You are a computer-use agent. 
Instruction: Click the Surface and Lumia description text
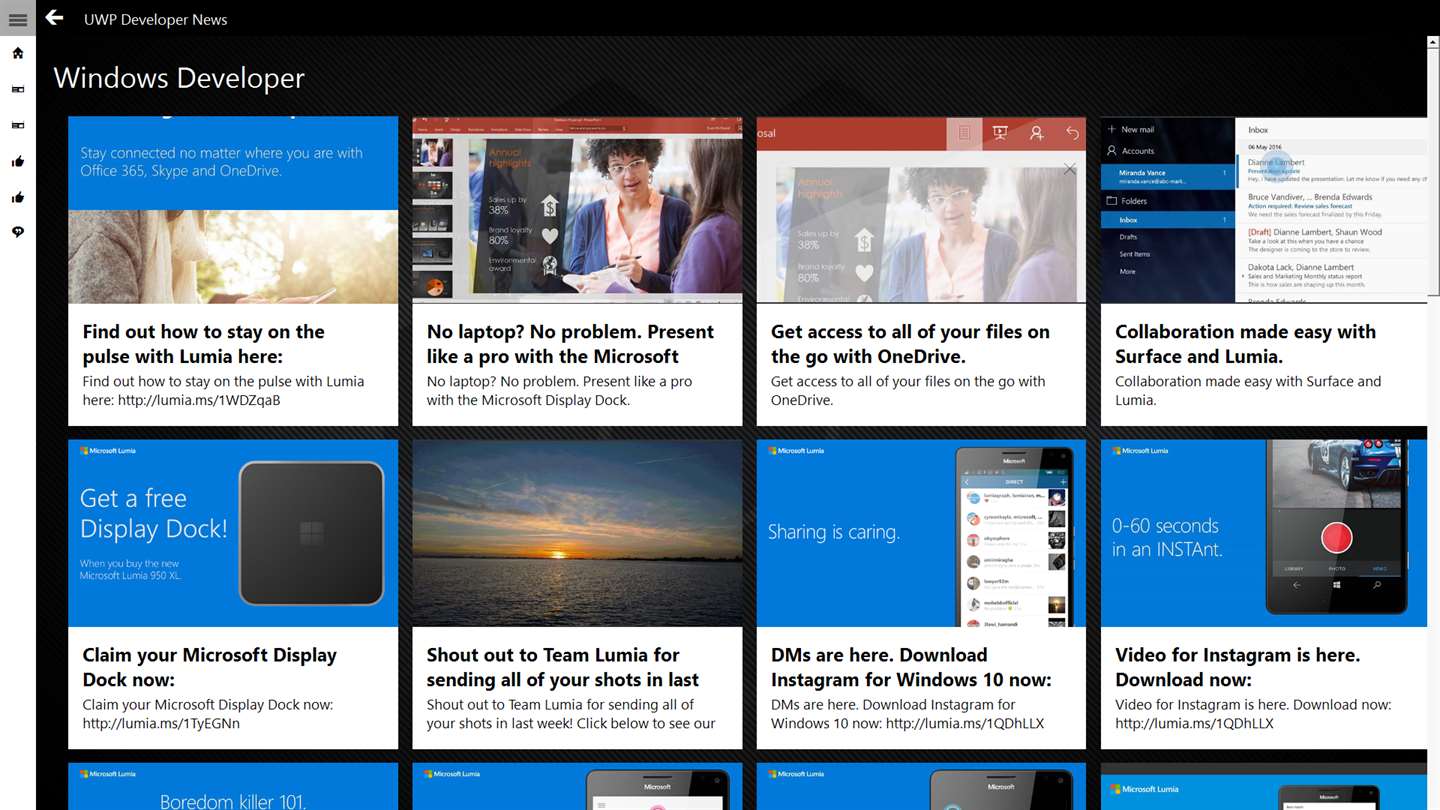(x=1248, y=390)
